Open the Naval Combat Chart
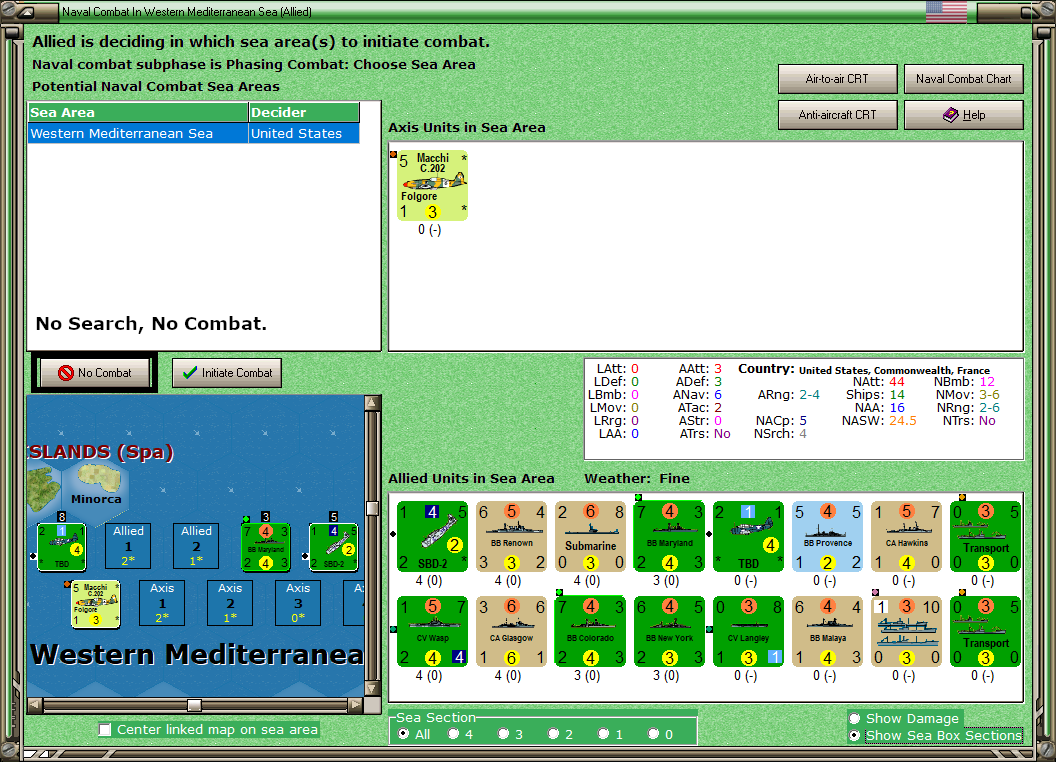The width and height of the screenshot is (1056, 762). tap(963, 79)
